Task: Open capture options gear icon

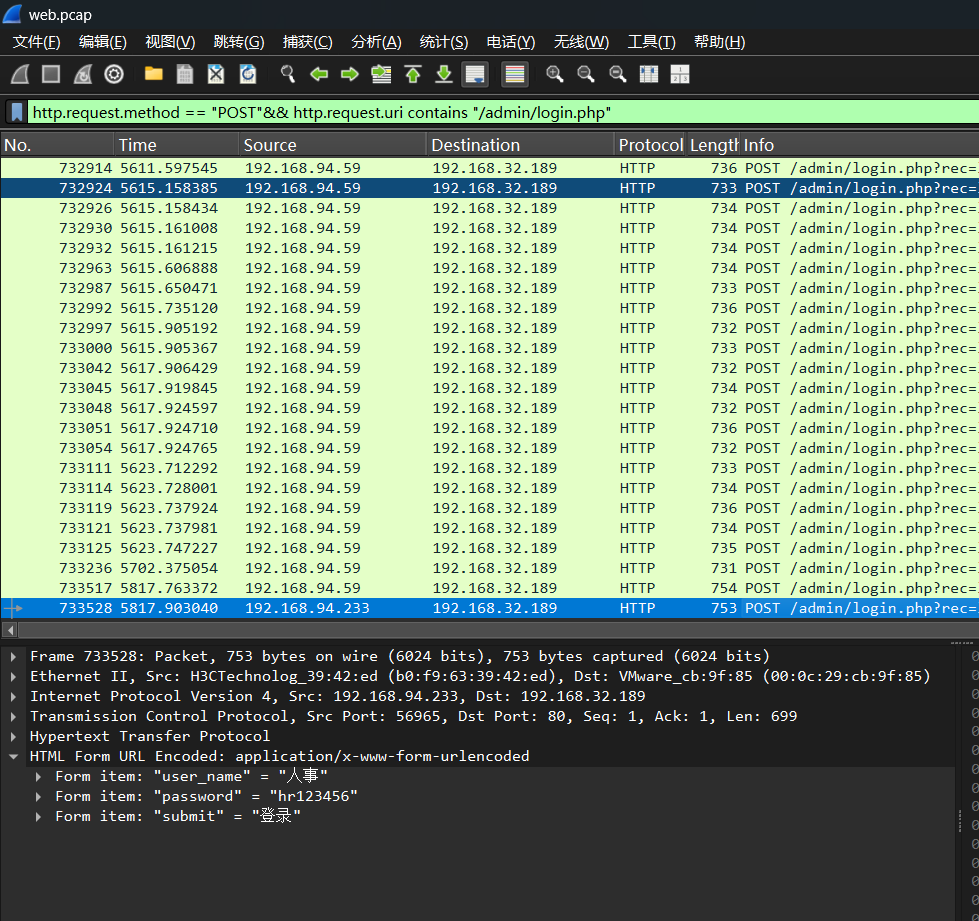Action: (x=114, y=74)
